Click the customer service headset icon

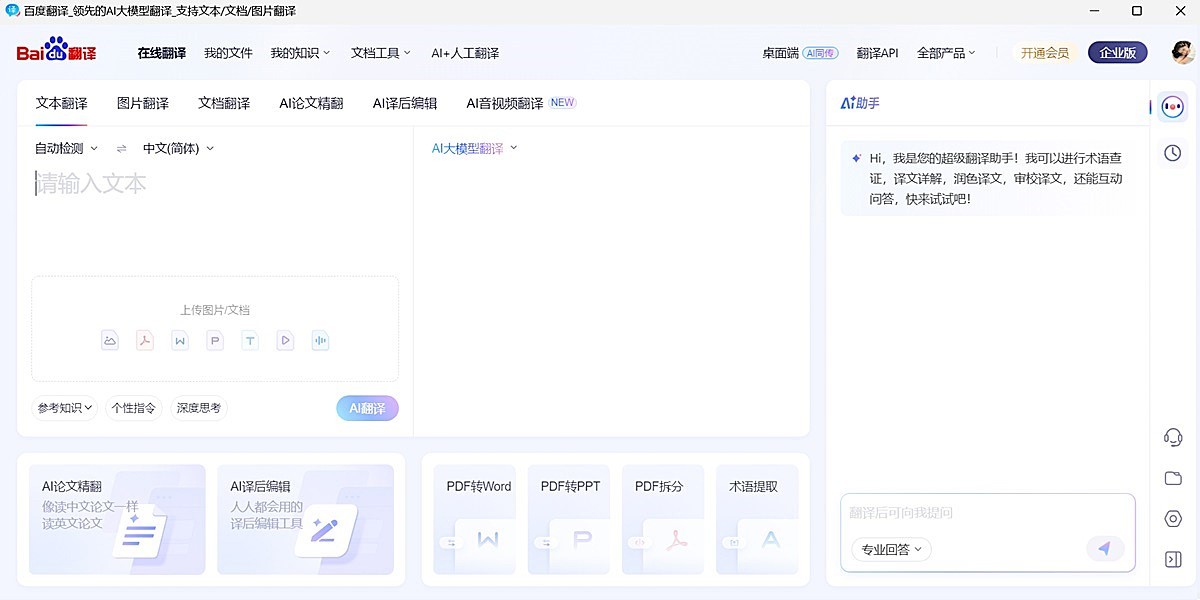tap(1171, 436)
